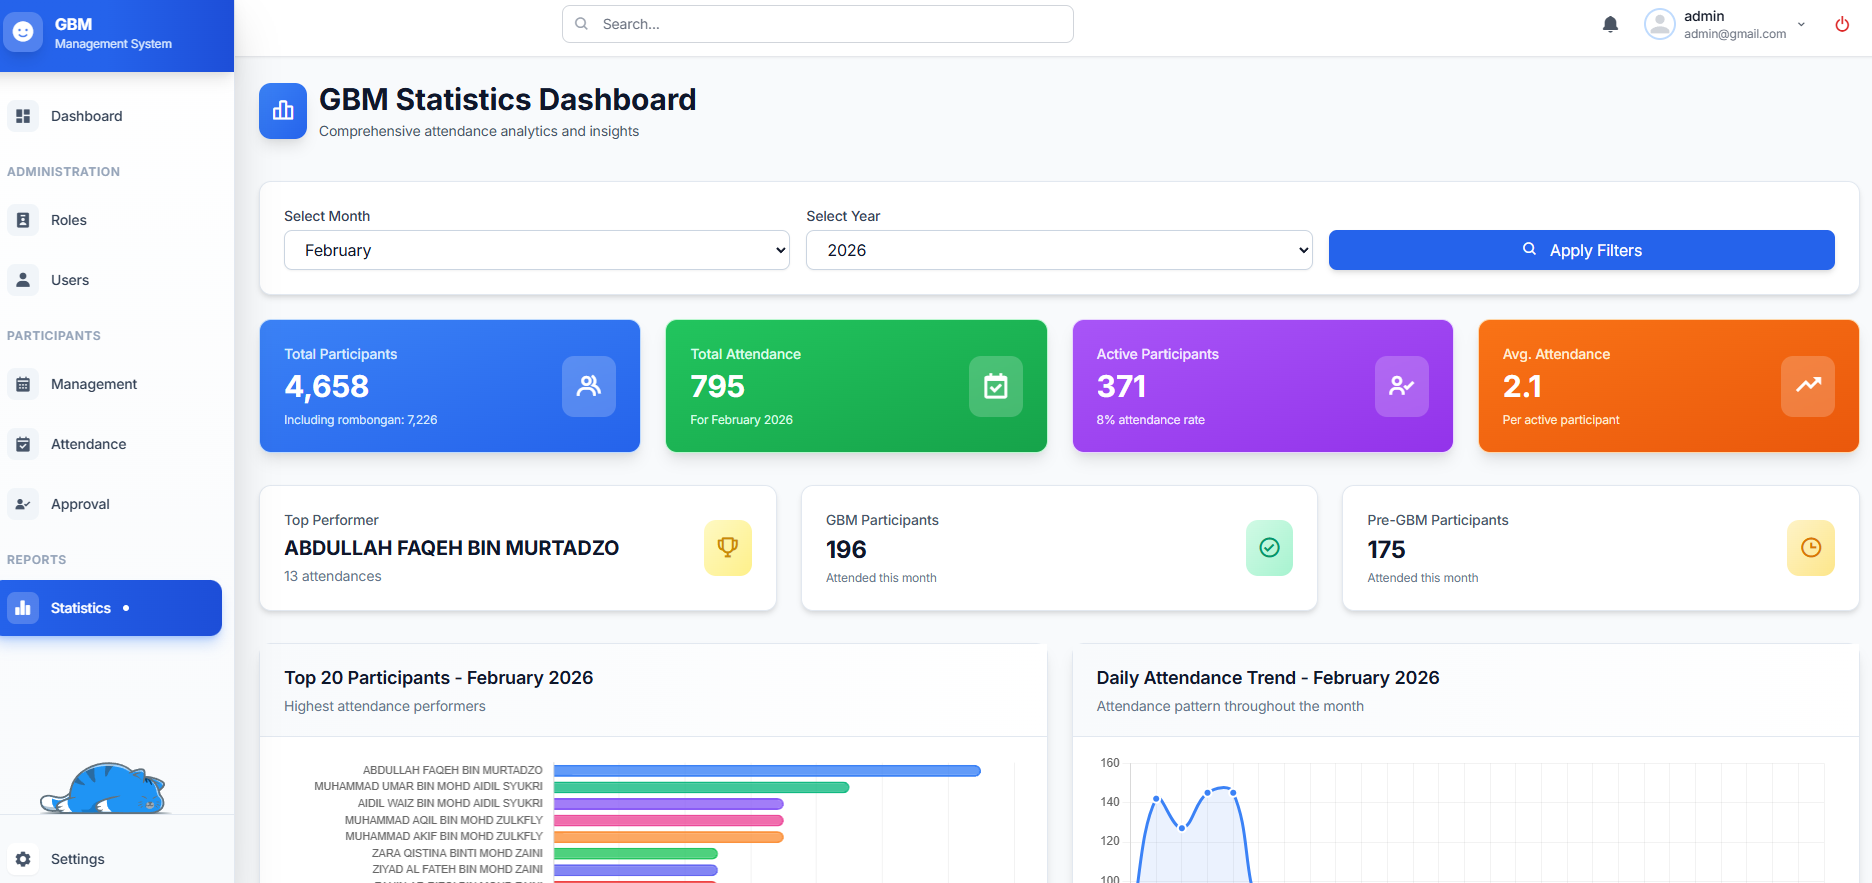Select the Statistics report menu item
The image size is (1872, 883).
(111, 608)
